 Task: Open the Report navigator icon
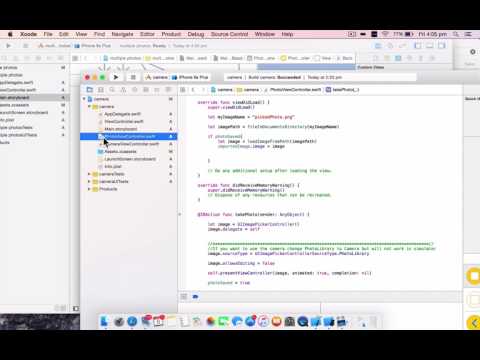tap(168, 90)
